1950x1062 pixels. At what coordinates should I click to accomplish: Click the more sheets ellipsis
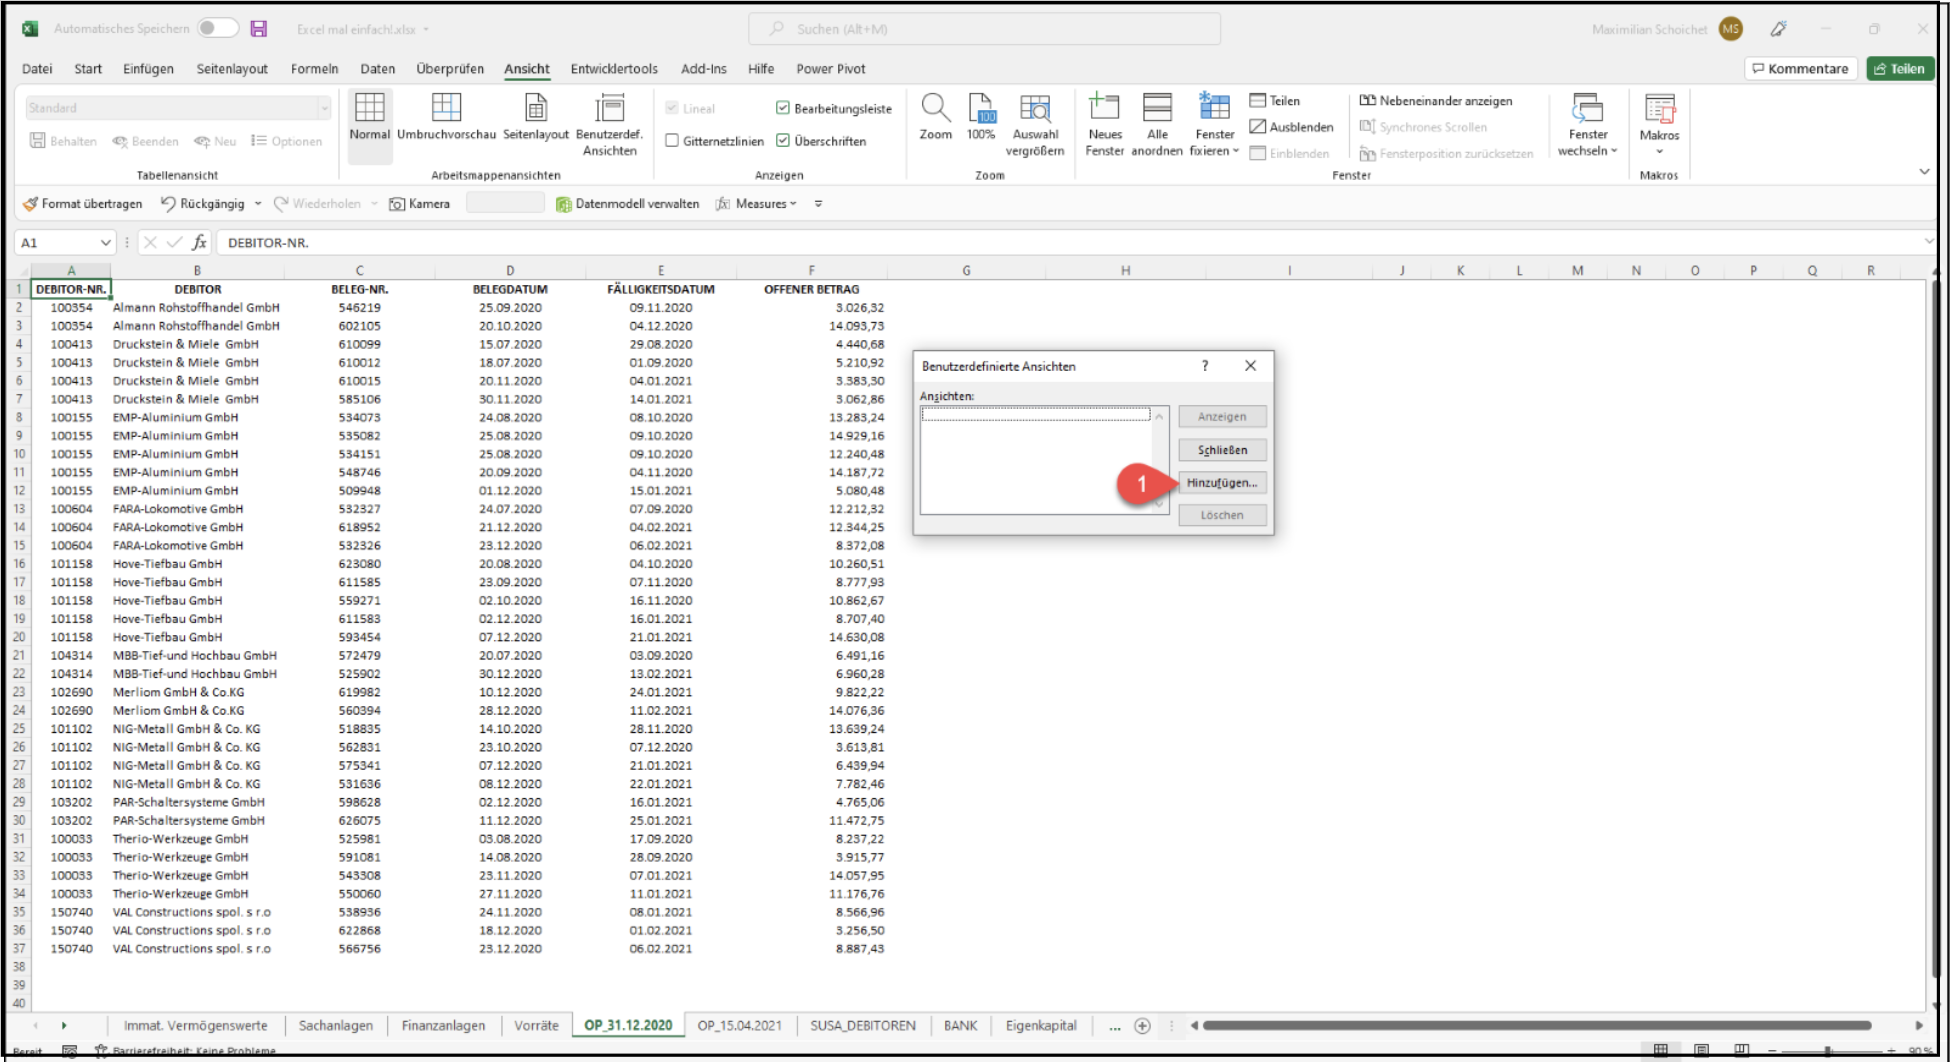[x=1114, y=1026]
